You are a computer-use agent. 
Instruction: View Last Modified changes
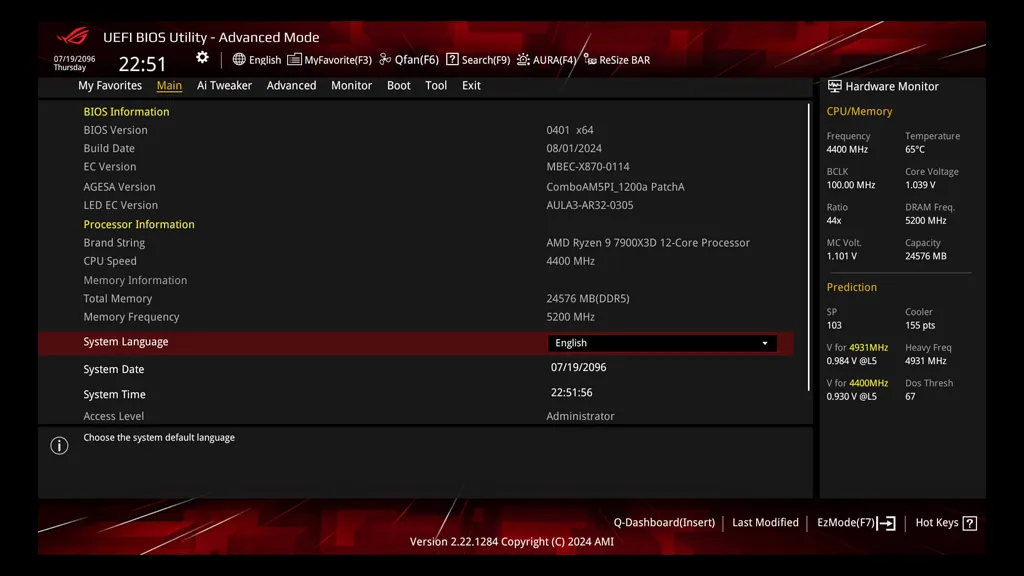coord(765,522)
